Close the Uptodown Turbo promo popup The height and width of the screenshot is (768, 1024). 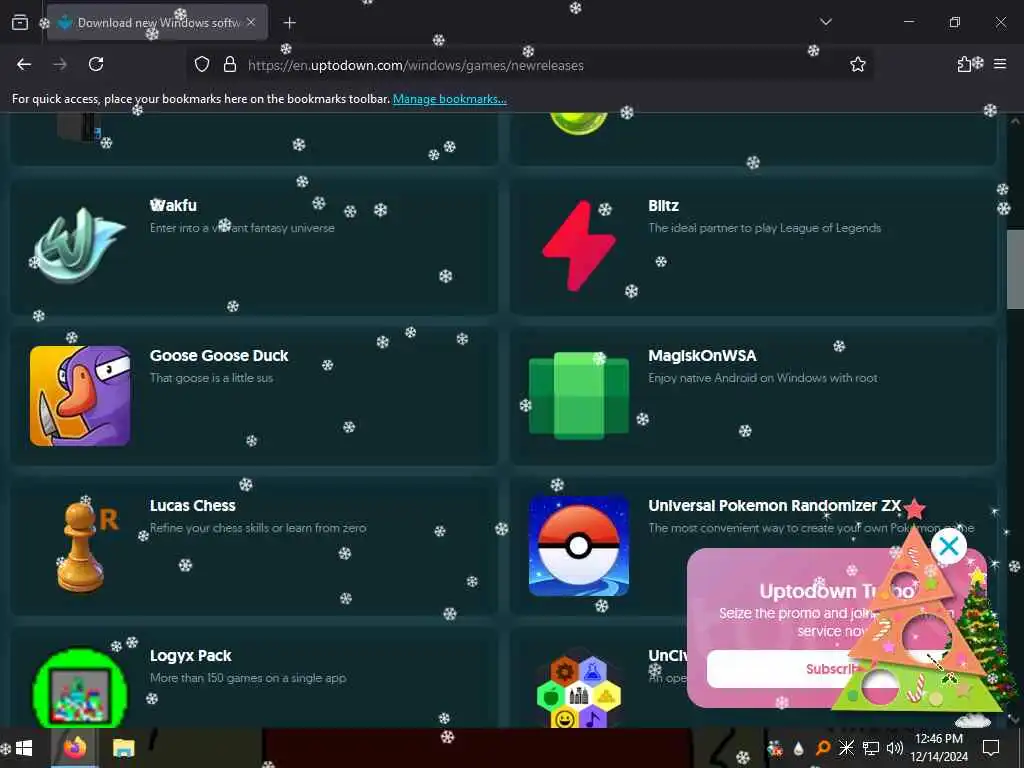click(949, 546)
